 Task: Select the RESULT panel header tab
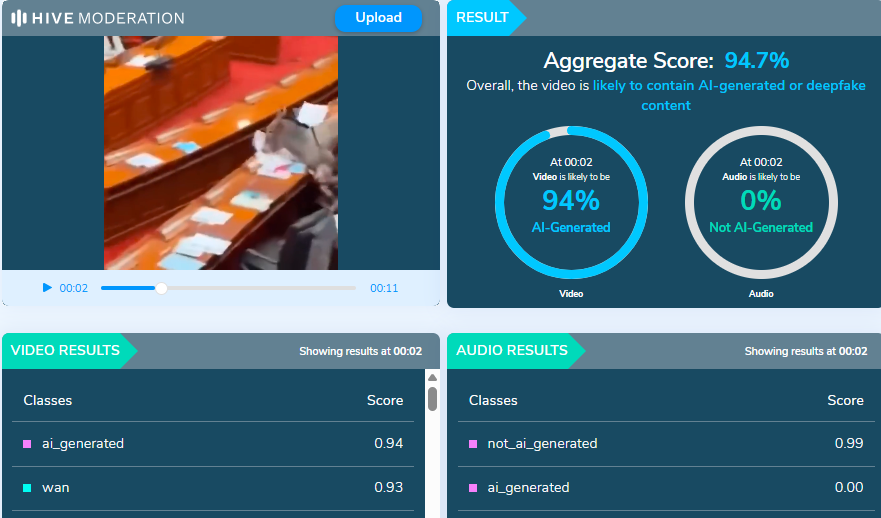482,18
